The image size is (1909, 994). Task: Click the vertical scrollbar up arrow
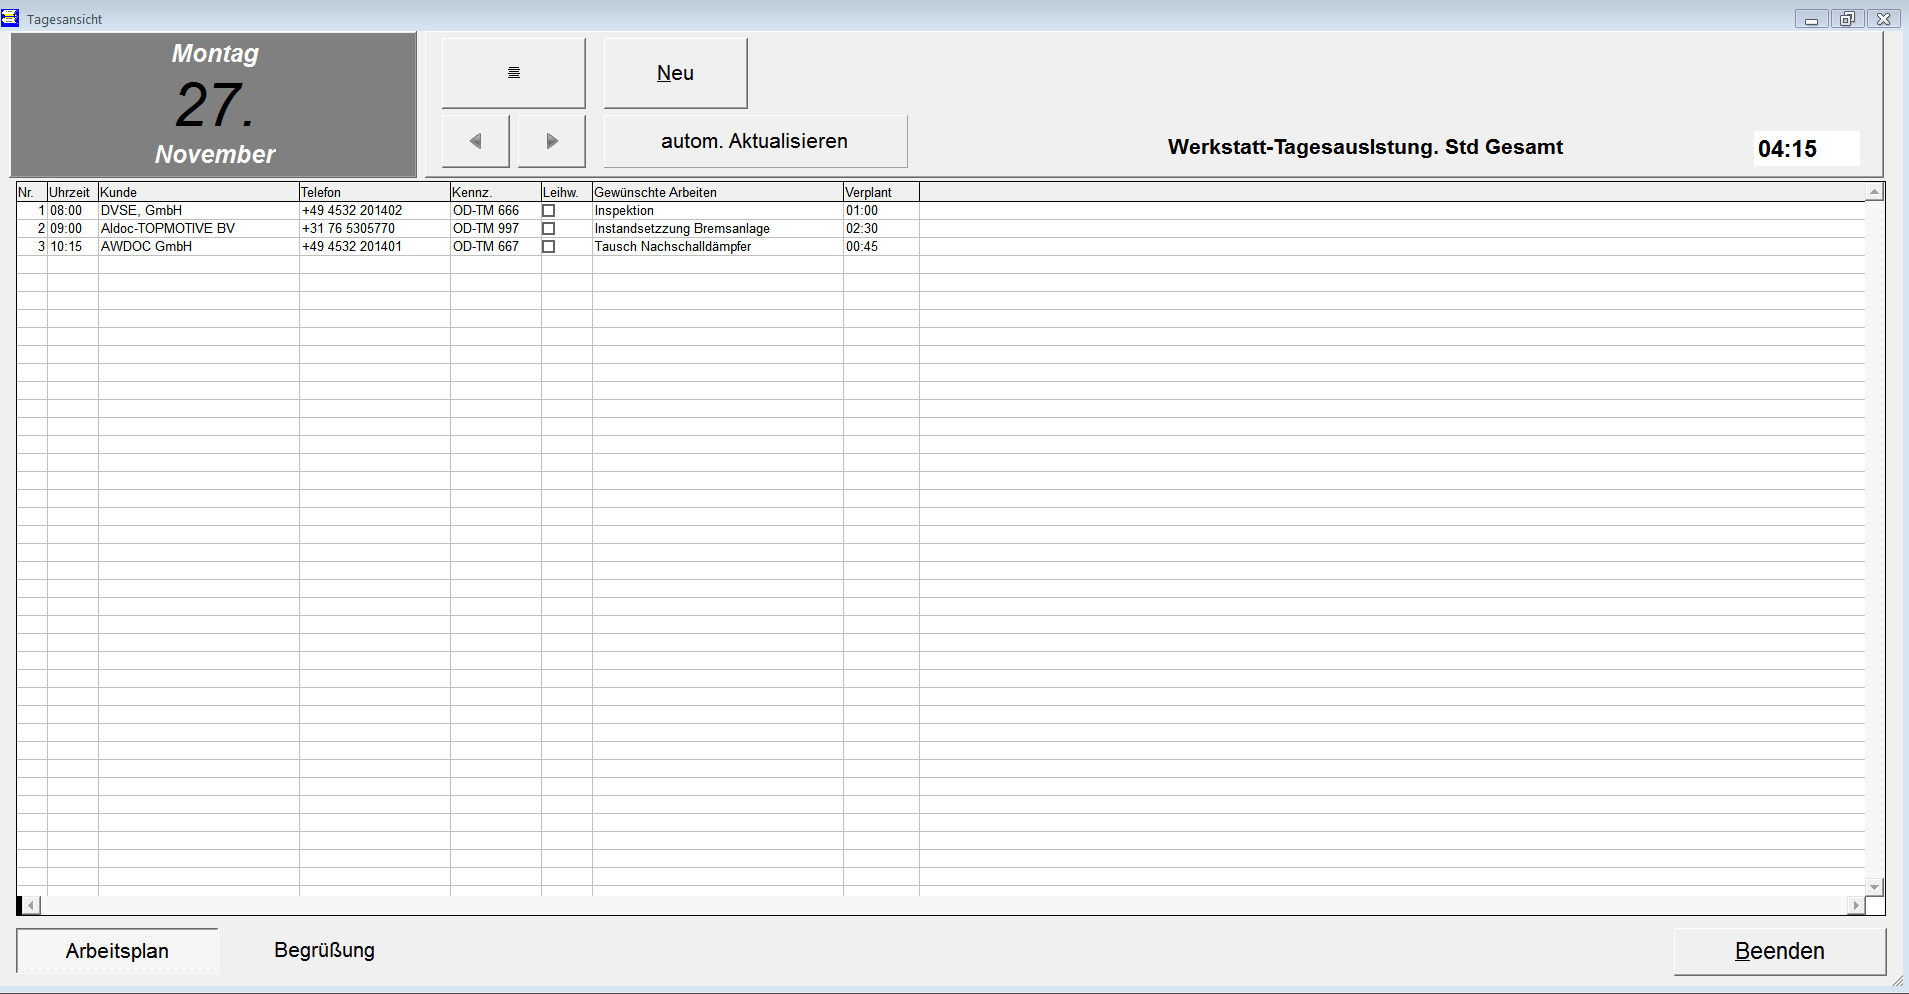(x=1875, y=191)
